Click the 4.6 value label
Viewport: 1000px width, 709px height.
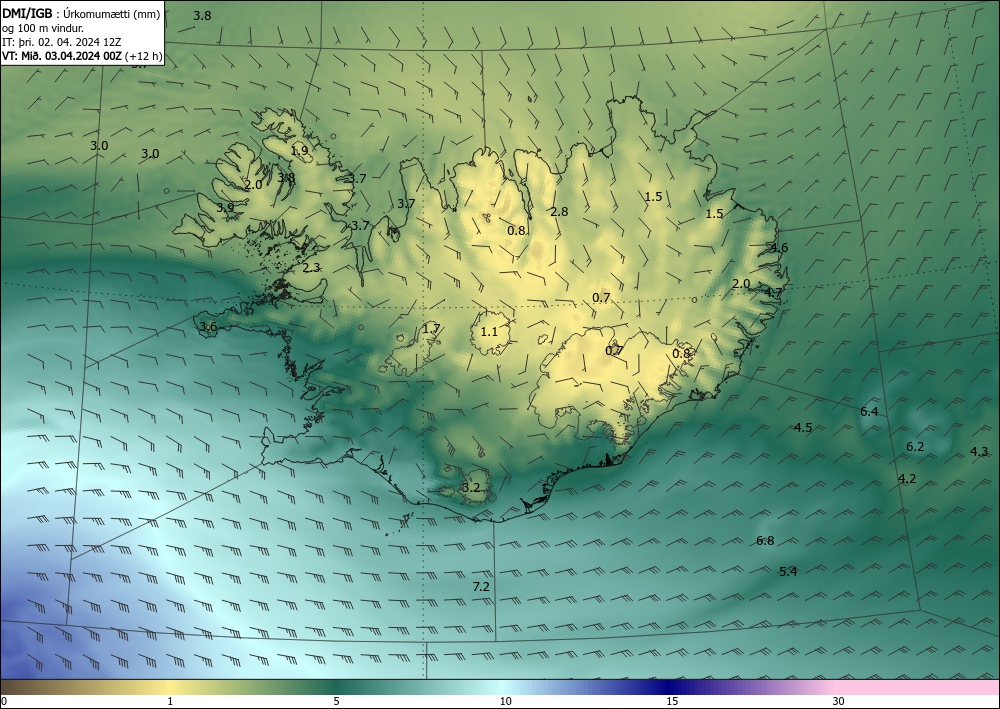pos(779,248)
